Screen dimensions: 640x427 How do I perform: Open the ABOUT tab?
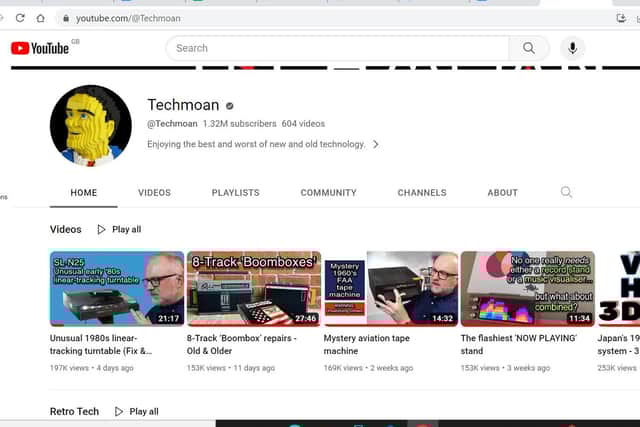(502, 193)
